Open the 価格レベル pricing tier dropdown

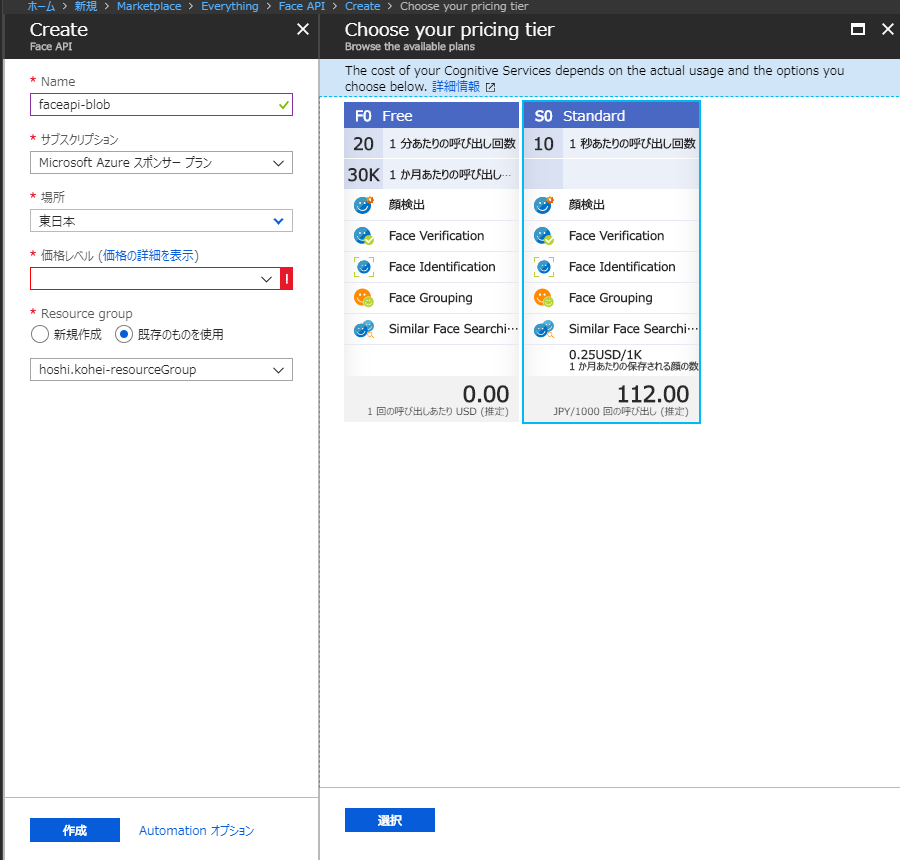(155, 279)
